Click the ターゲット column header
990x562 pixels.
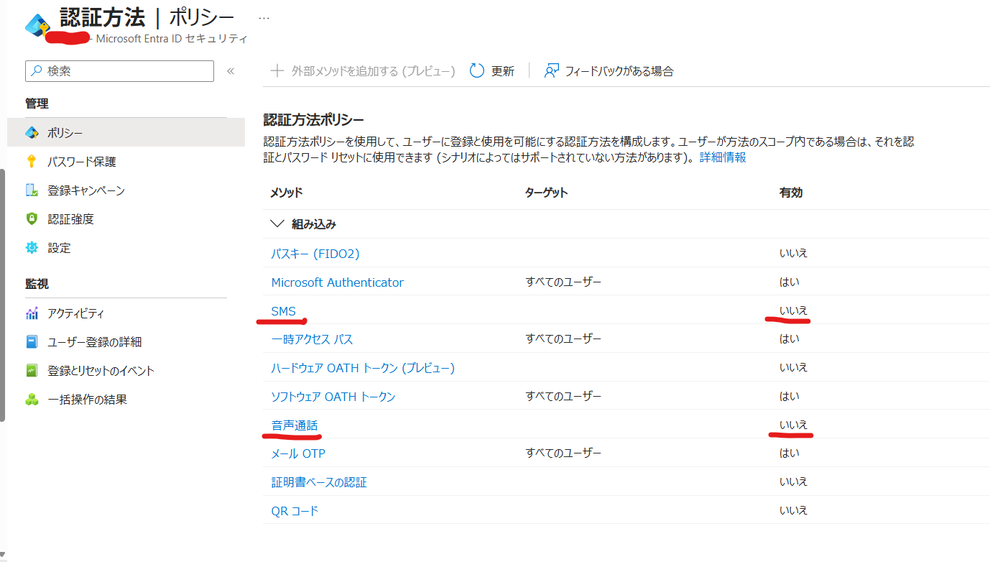pyautogui.click(x=546, y=193)
